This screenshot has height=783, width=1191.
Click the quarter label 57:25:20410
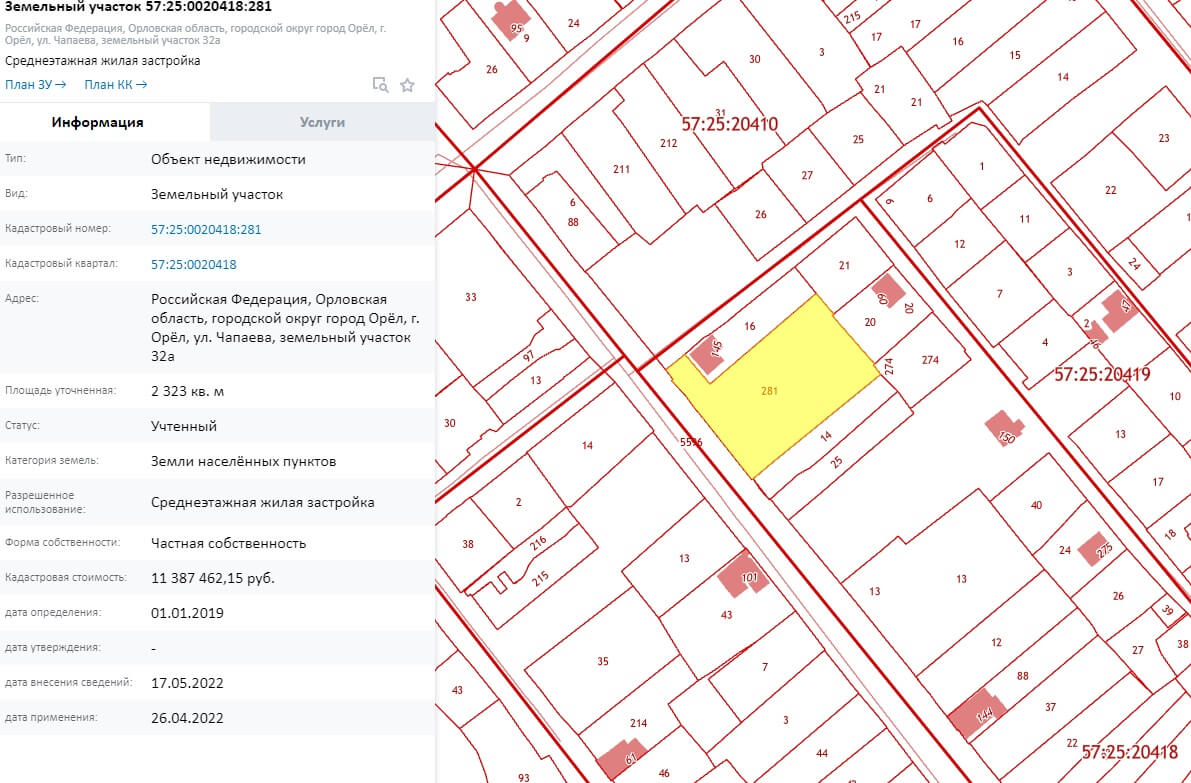pos(729,125)
